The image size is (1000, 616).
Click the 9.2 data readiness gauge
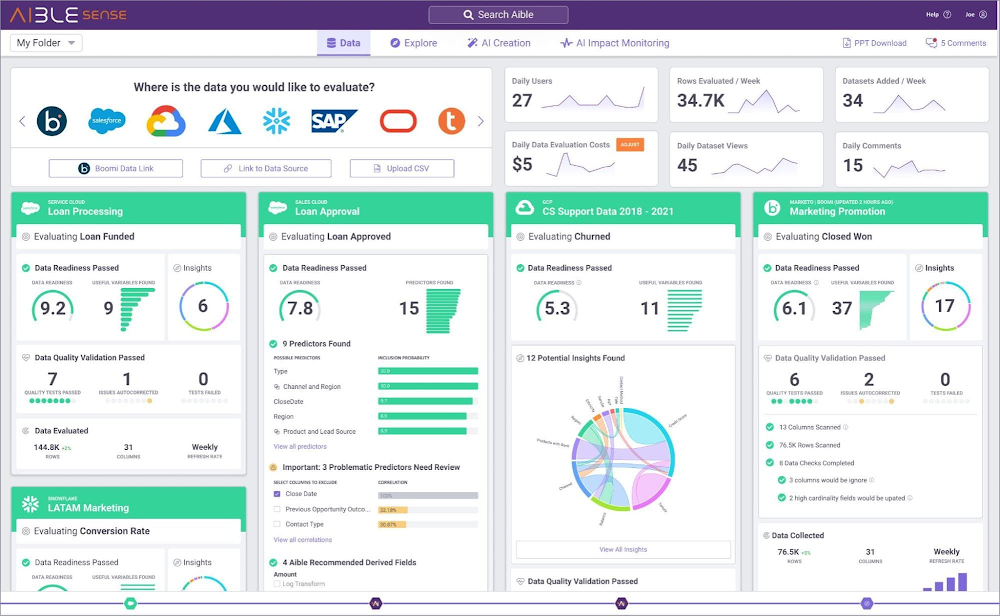pos(53,308)
